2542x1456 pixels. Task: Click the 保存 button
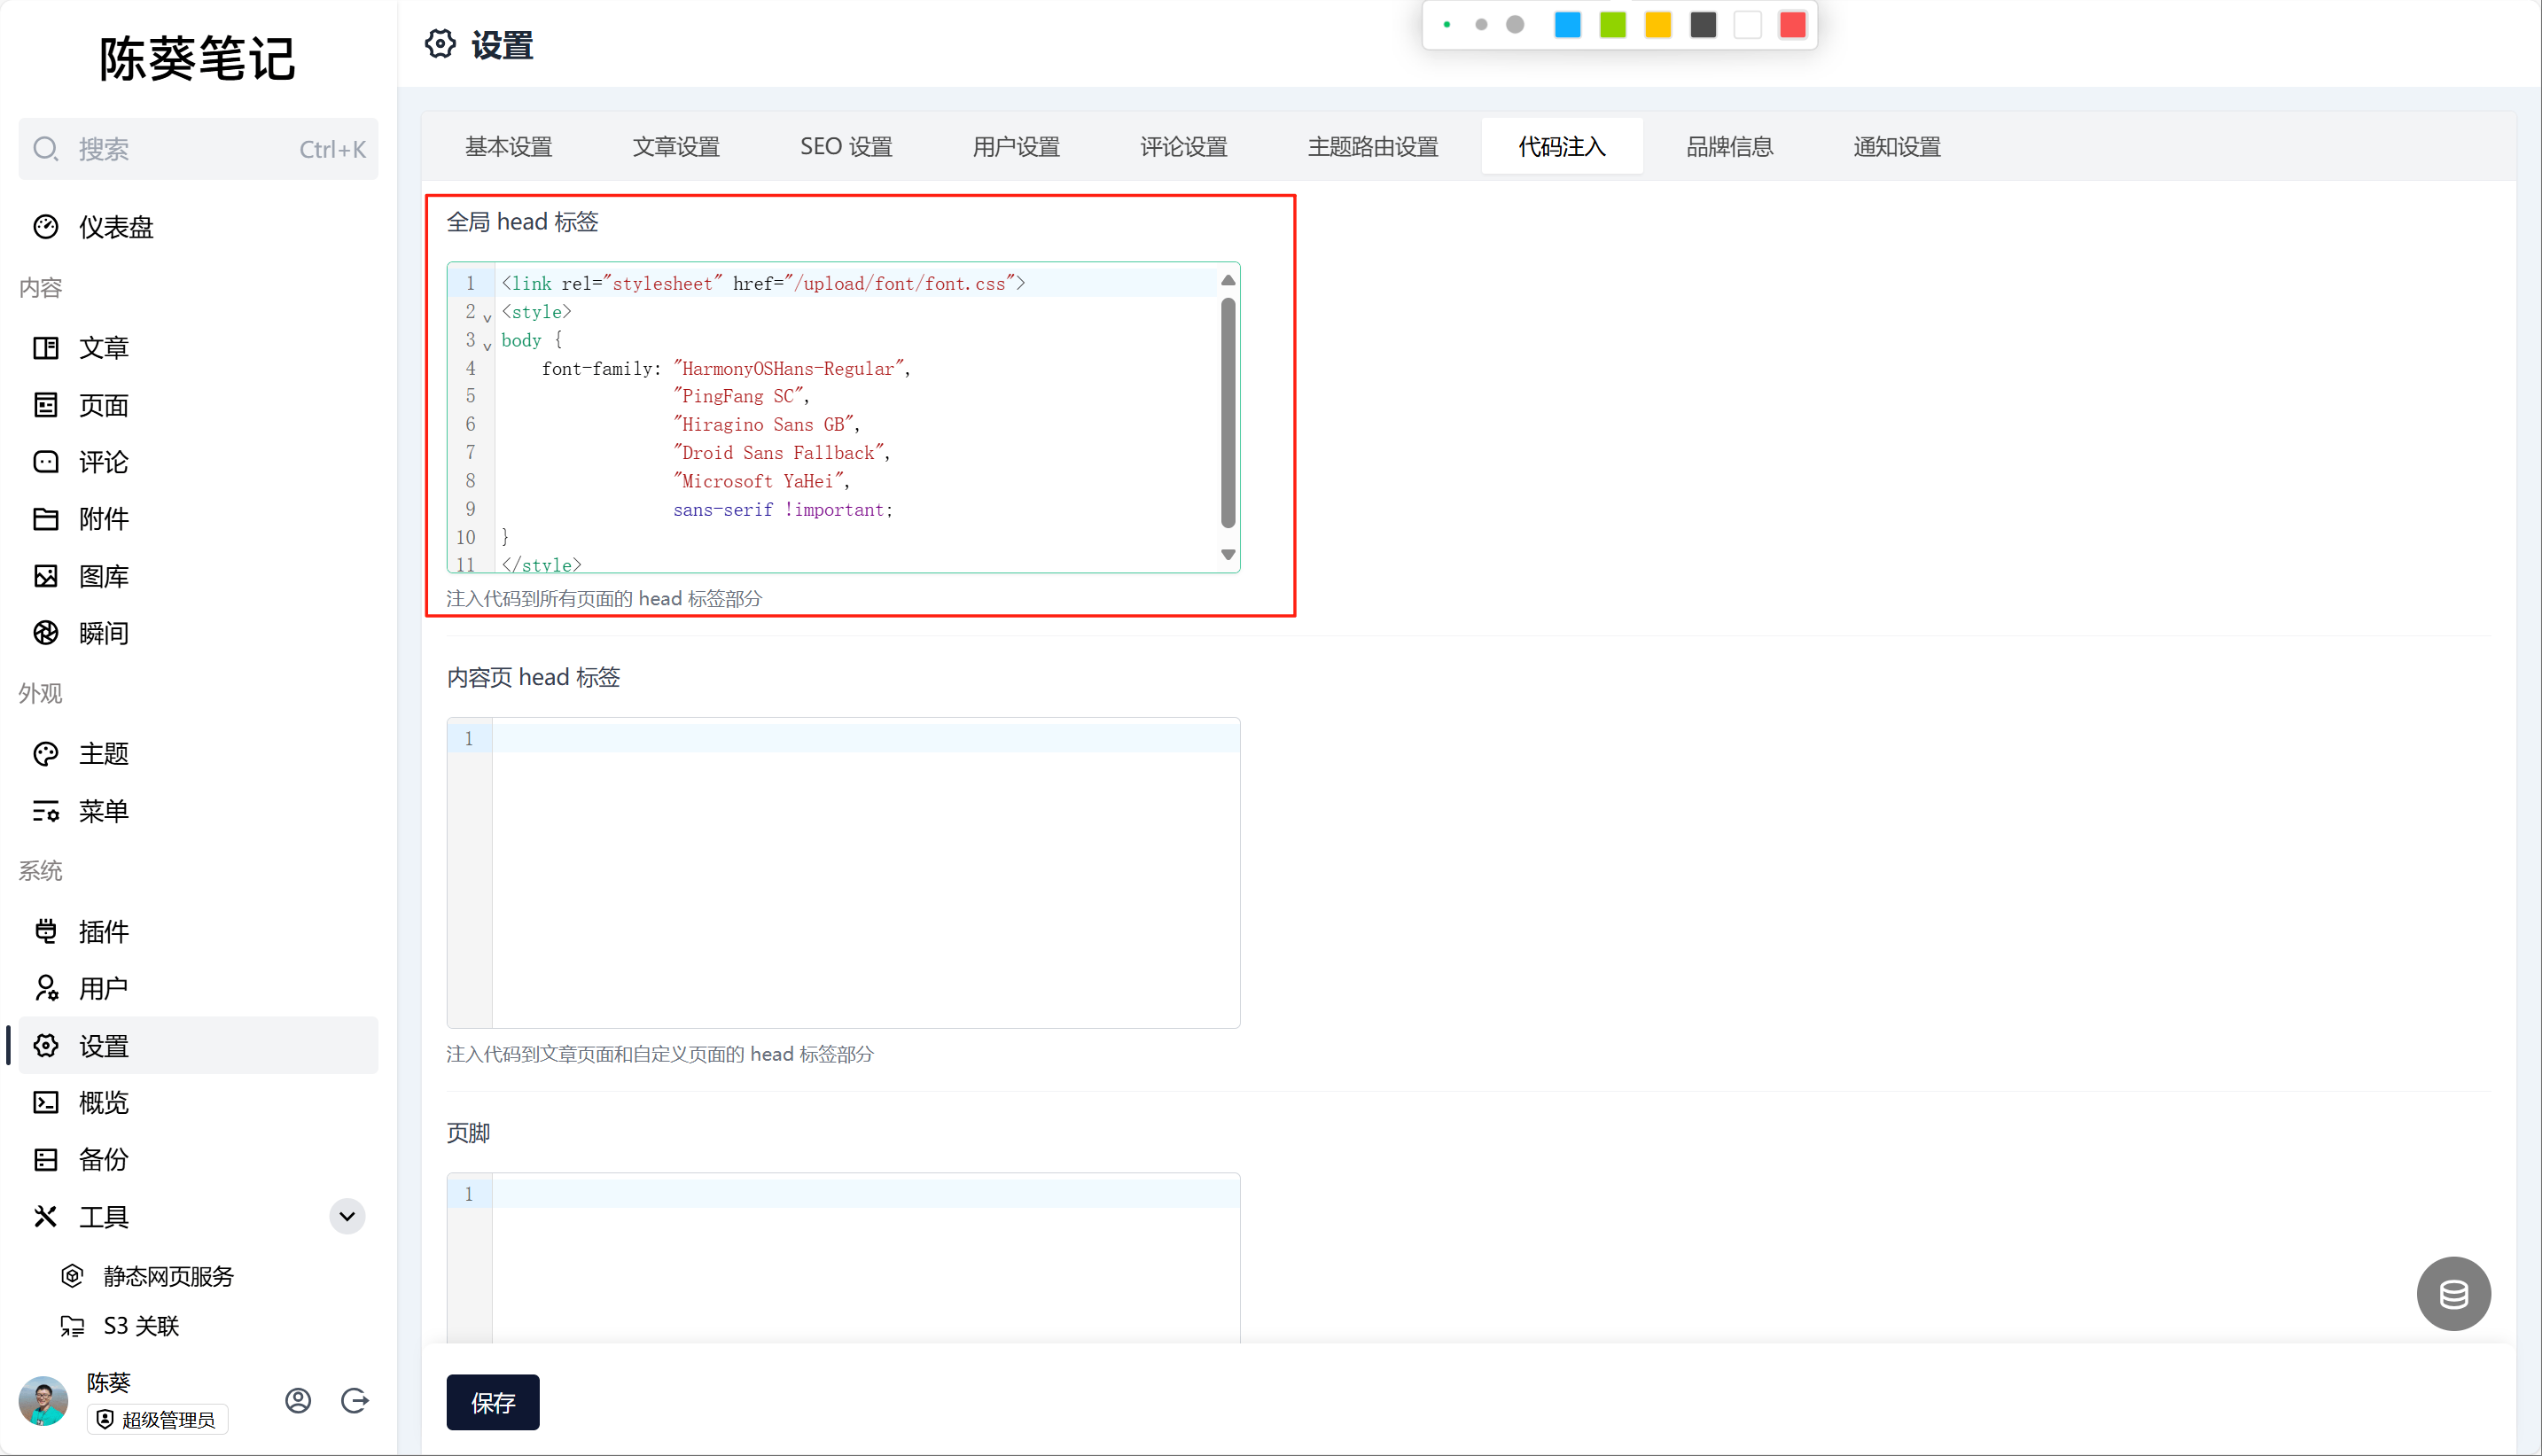coord(492,1402)
